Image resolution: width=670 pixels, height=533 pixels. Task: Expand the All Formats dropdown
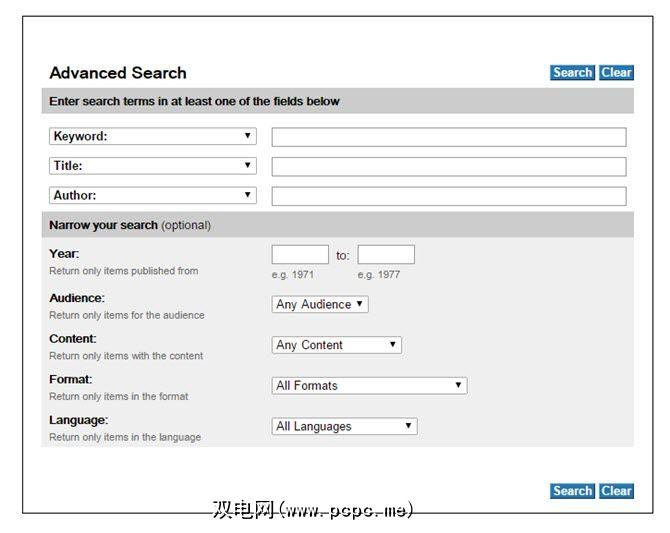[x=369, y=386]
